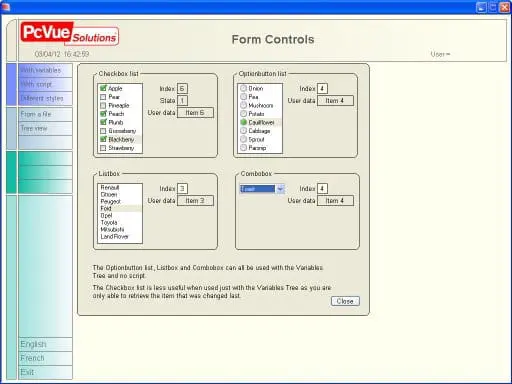Pick the Potato radio button
This screenshot has height=384, width=512.
244,114
